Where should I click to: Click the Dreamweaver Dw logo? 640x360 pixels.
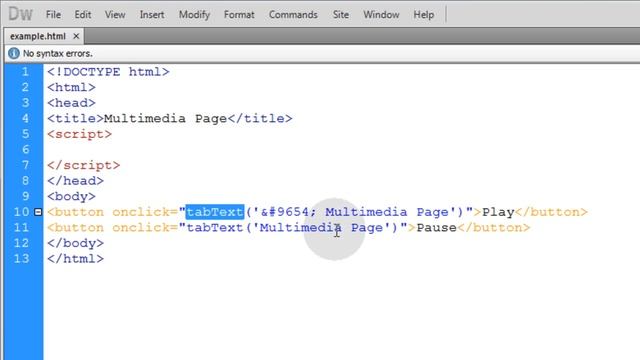(x=20, y=14)
